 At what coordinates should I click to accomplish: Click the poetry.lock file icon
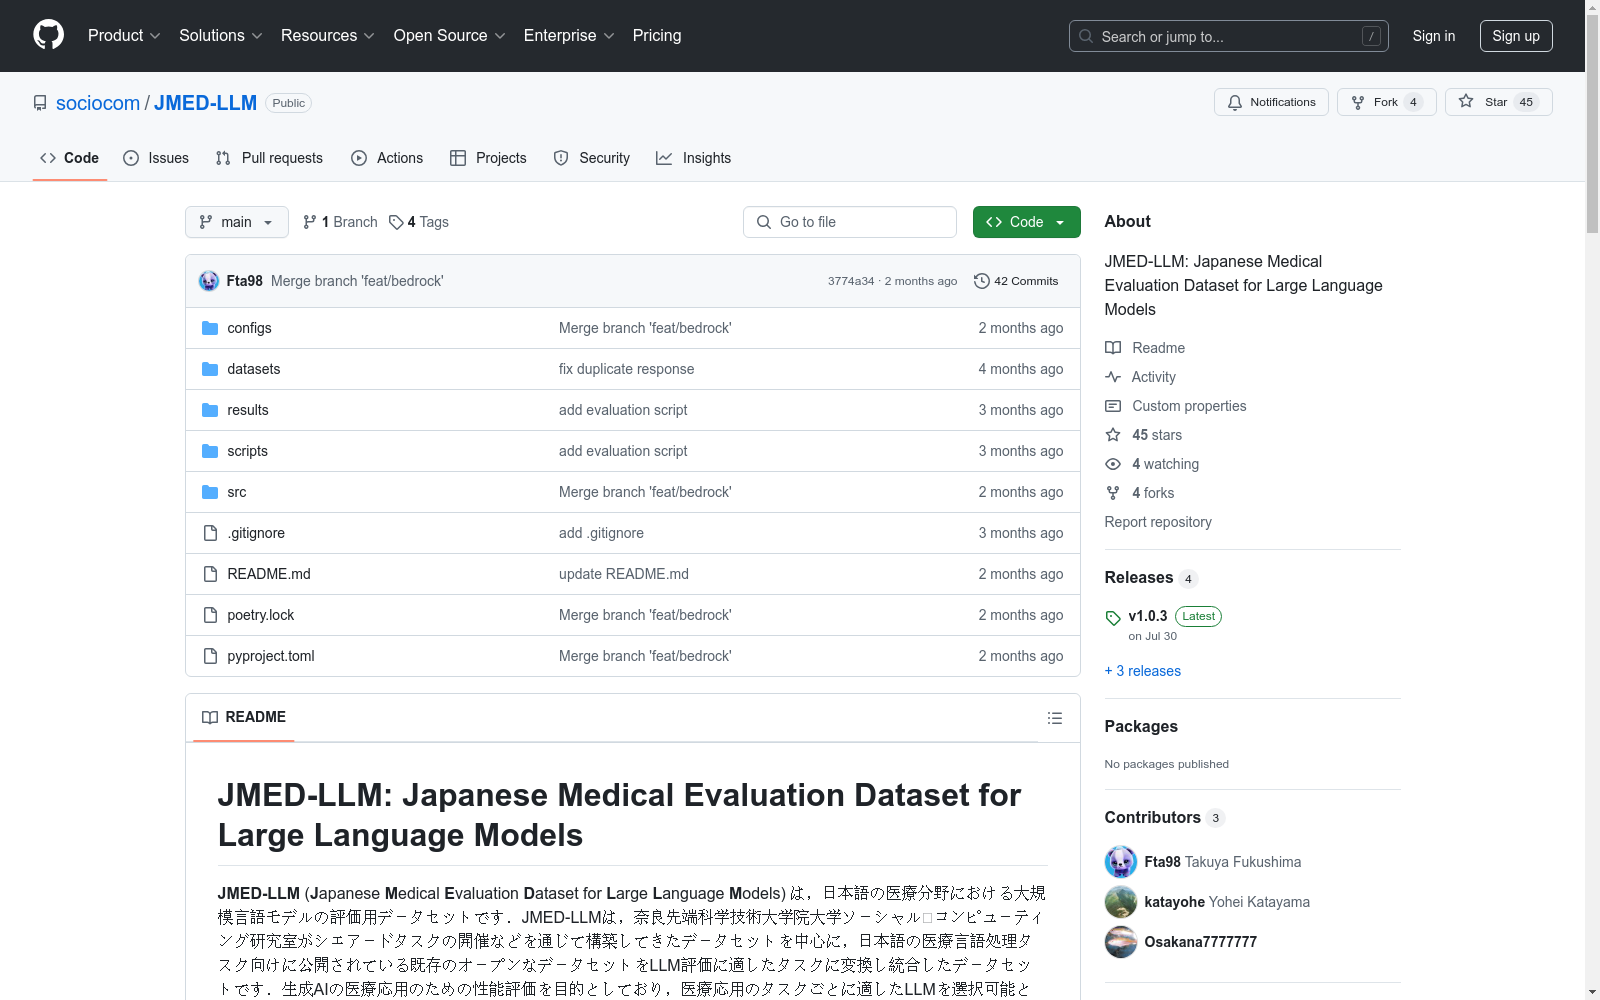click(210, 615)
